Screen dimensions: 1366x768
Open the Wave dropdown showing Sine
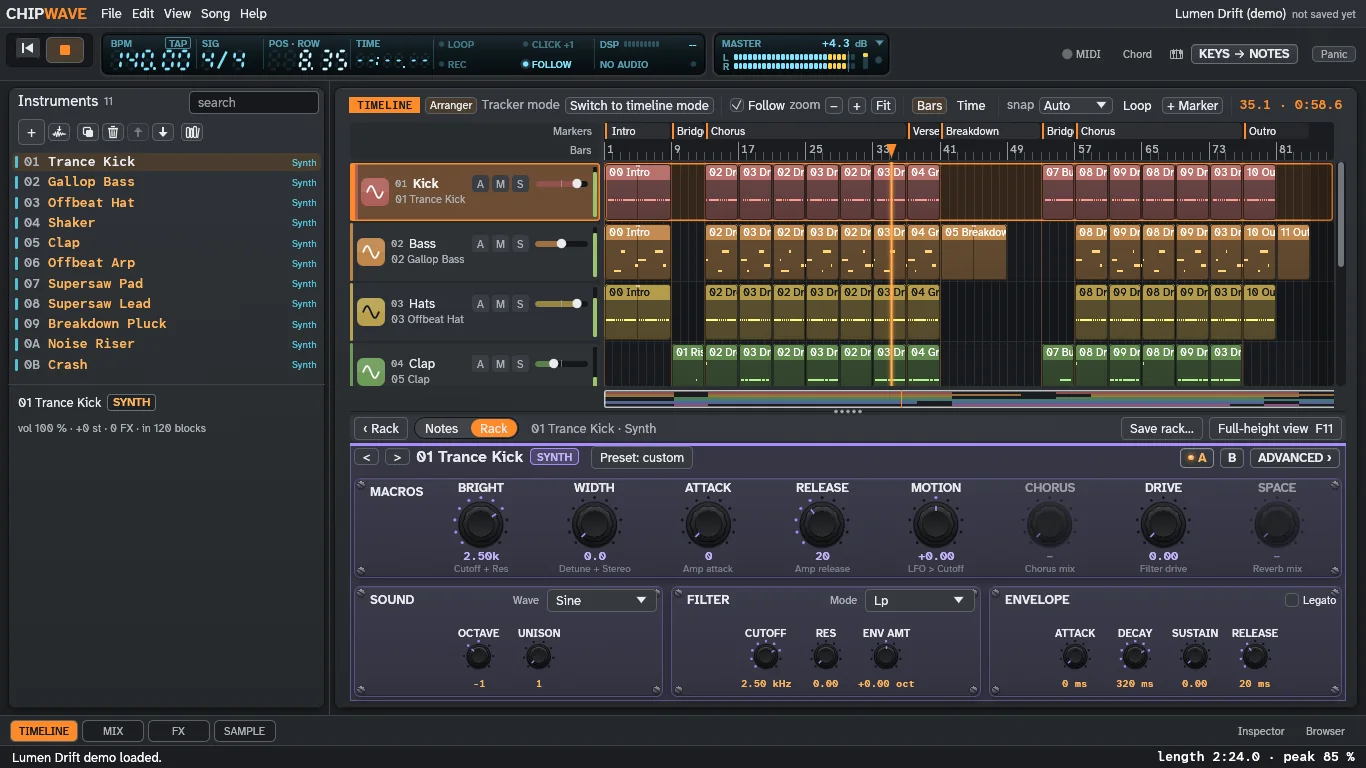coord(602,600)
